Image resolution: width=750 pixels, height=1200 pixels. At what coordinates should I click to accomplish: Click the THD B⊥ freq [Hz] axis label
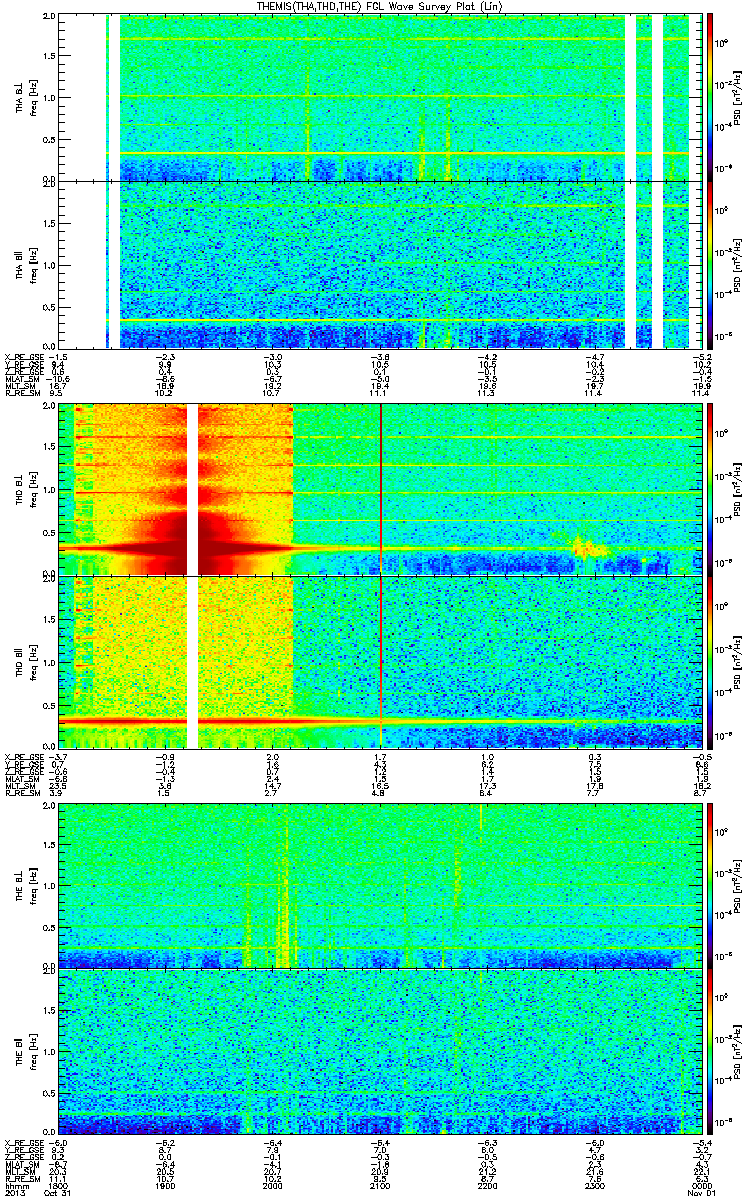click(x=32, y=490)
